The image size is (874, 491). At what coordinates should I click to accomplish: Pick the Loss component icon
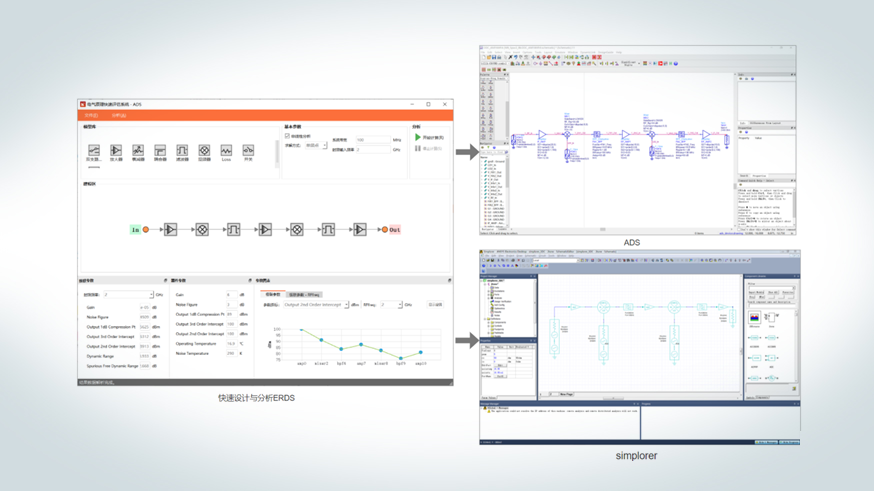point(226,151)
